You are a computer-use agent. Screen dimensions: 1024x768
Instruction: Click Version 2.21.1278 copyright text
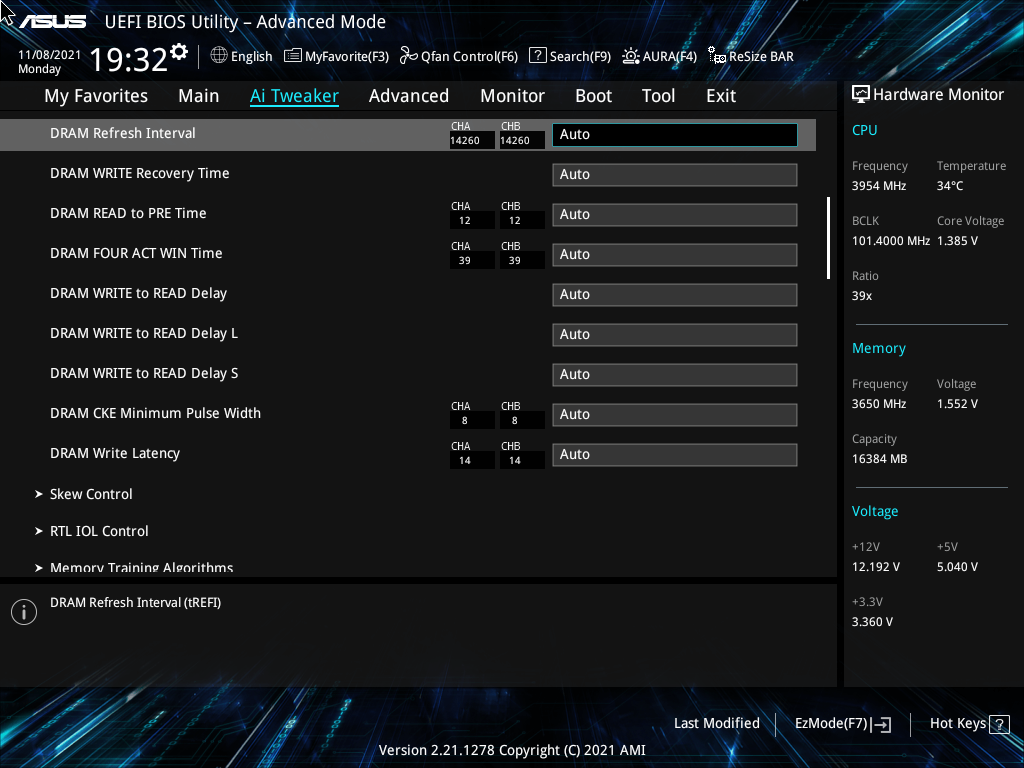(512, 750)
